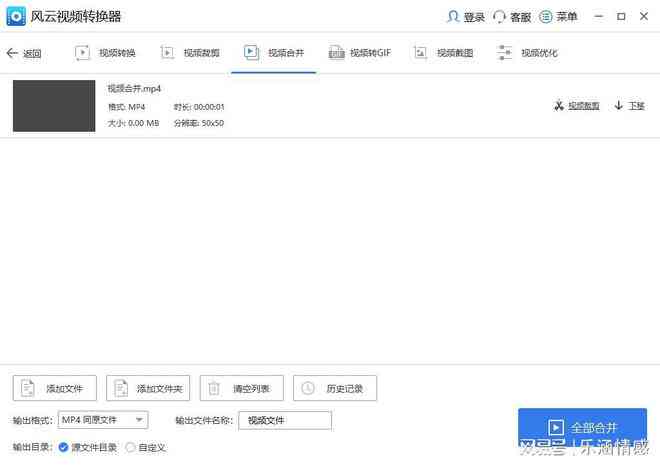
Task: Click the 格式: MP4 format text
Action: [x=127, y=107]
